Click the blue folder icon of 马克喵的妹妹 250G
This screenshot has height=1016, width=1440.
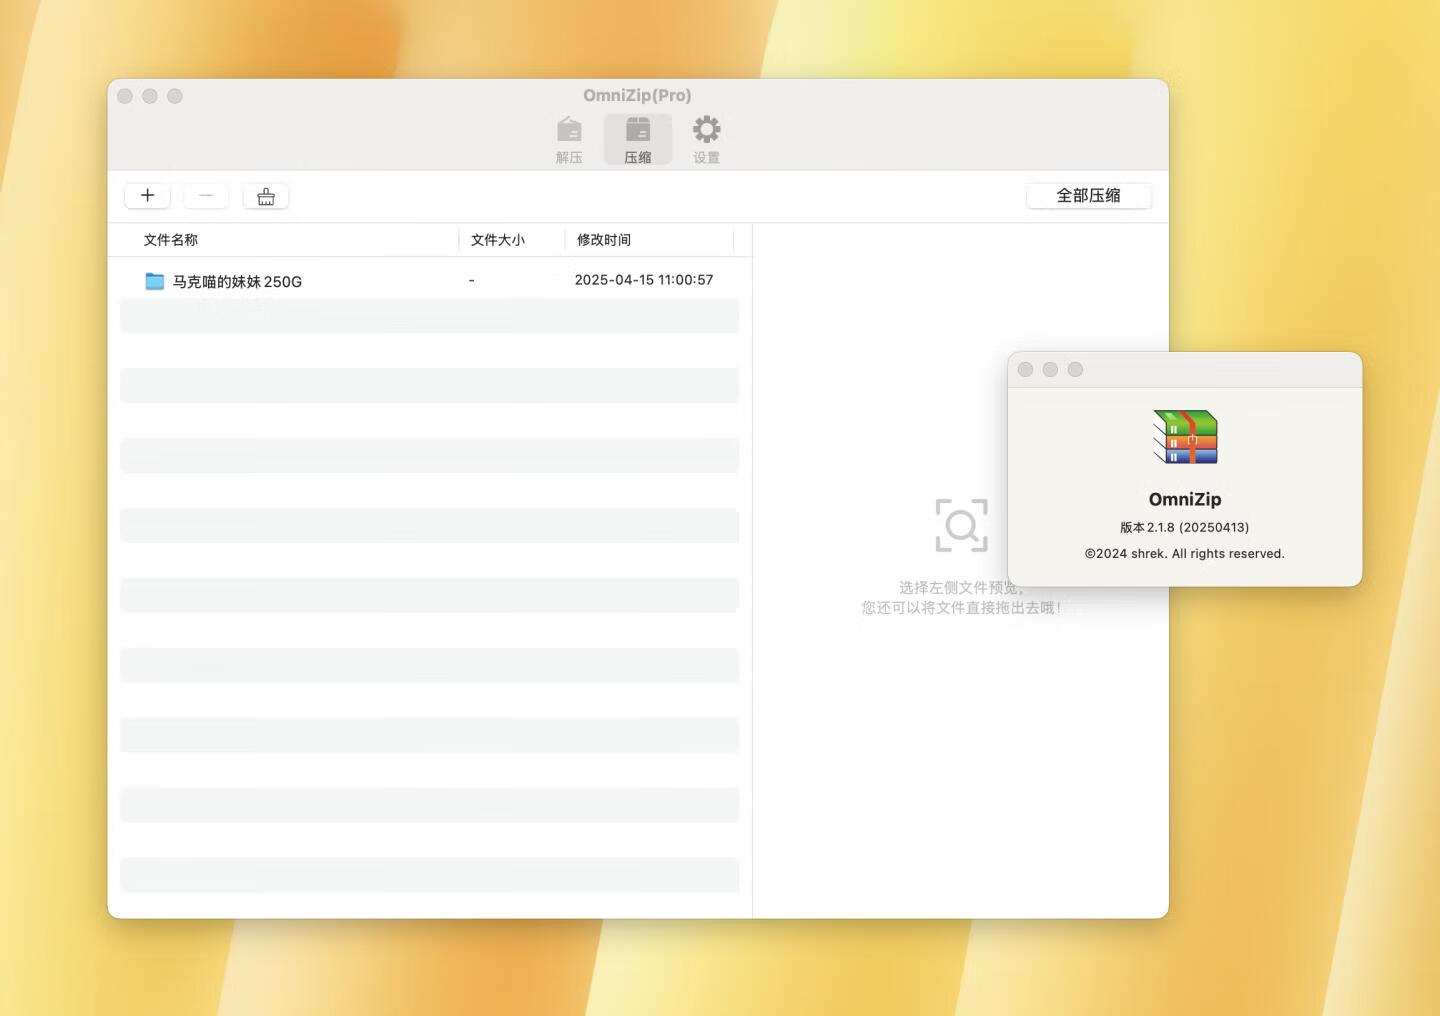(155, 281)
